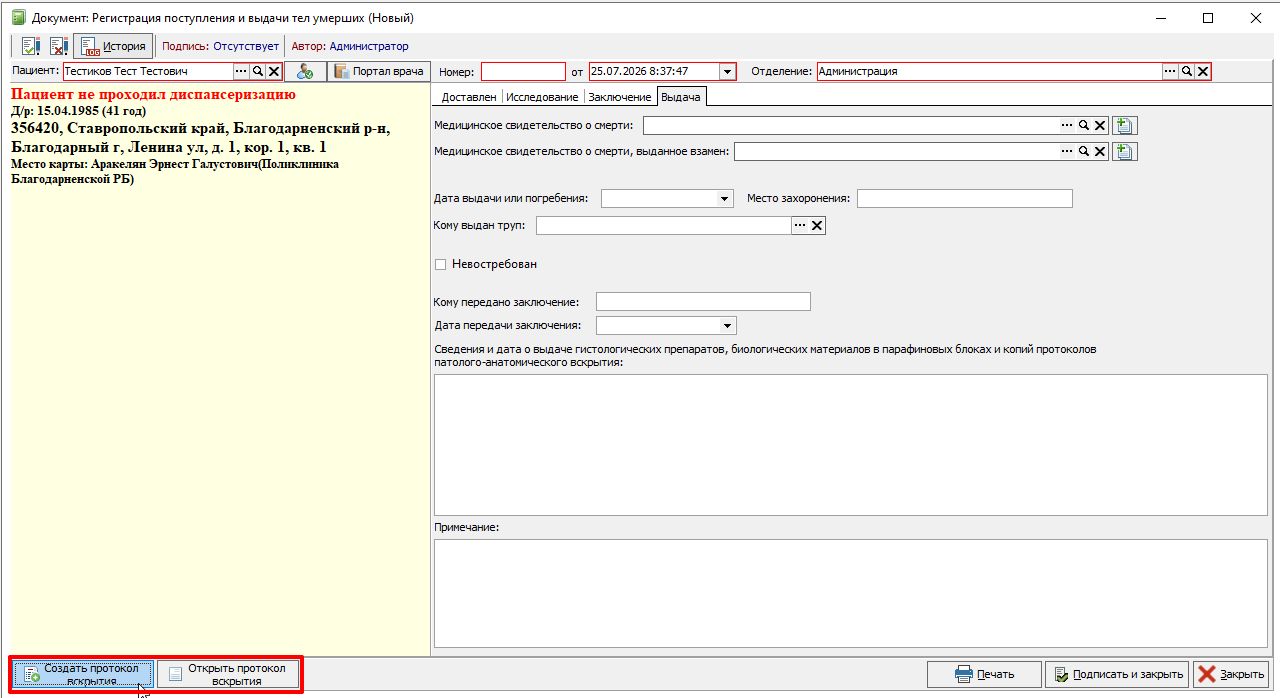Screen dimensions: 1280x698
Task: Click Подписать и закрыть button
Action: click(x=1116, y=674)
